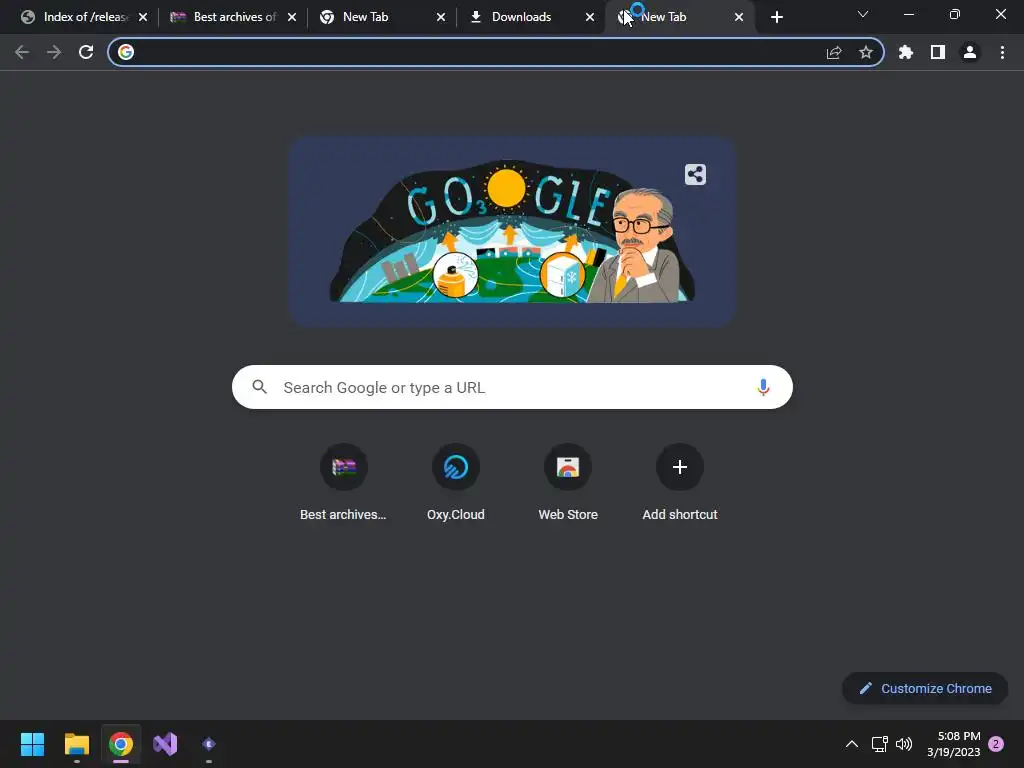
Task: Open the network status tray icon
Action: click(x=879, y=744)
